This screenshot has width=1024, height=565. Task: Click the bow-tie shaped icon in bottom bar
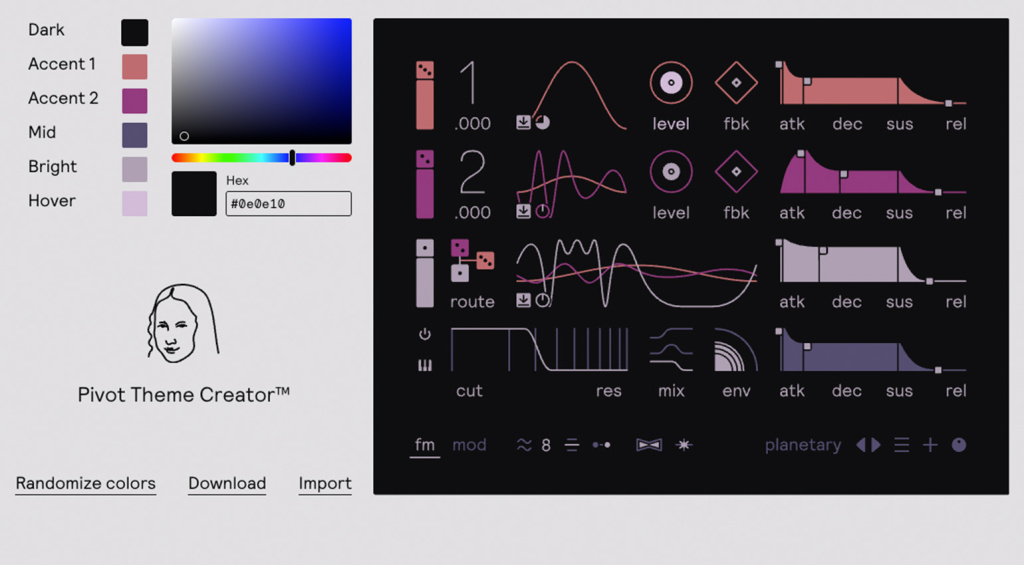(x=649, y=445)
